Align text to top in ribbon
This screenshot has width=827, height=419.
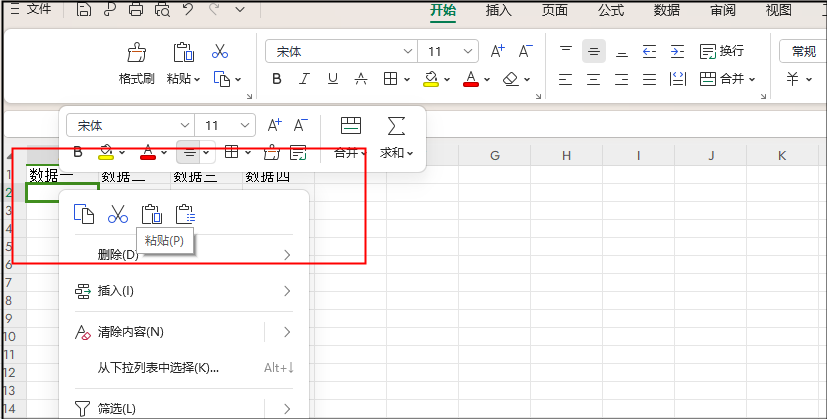tap(566, 51)
